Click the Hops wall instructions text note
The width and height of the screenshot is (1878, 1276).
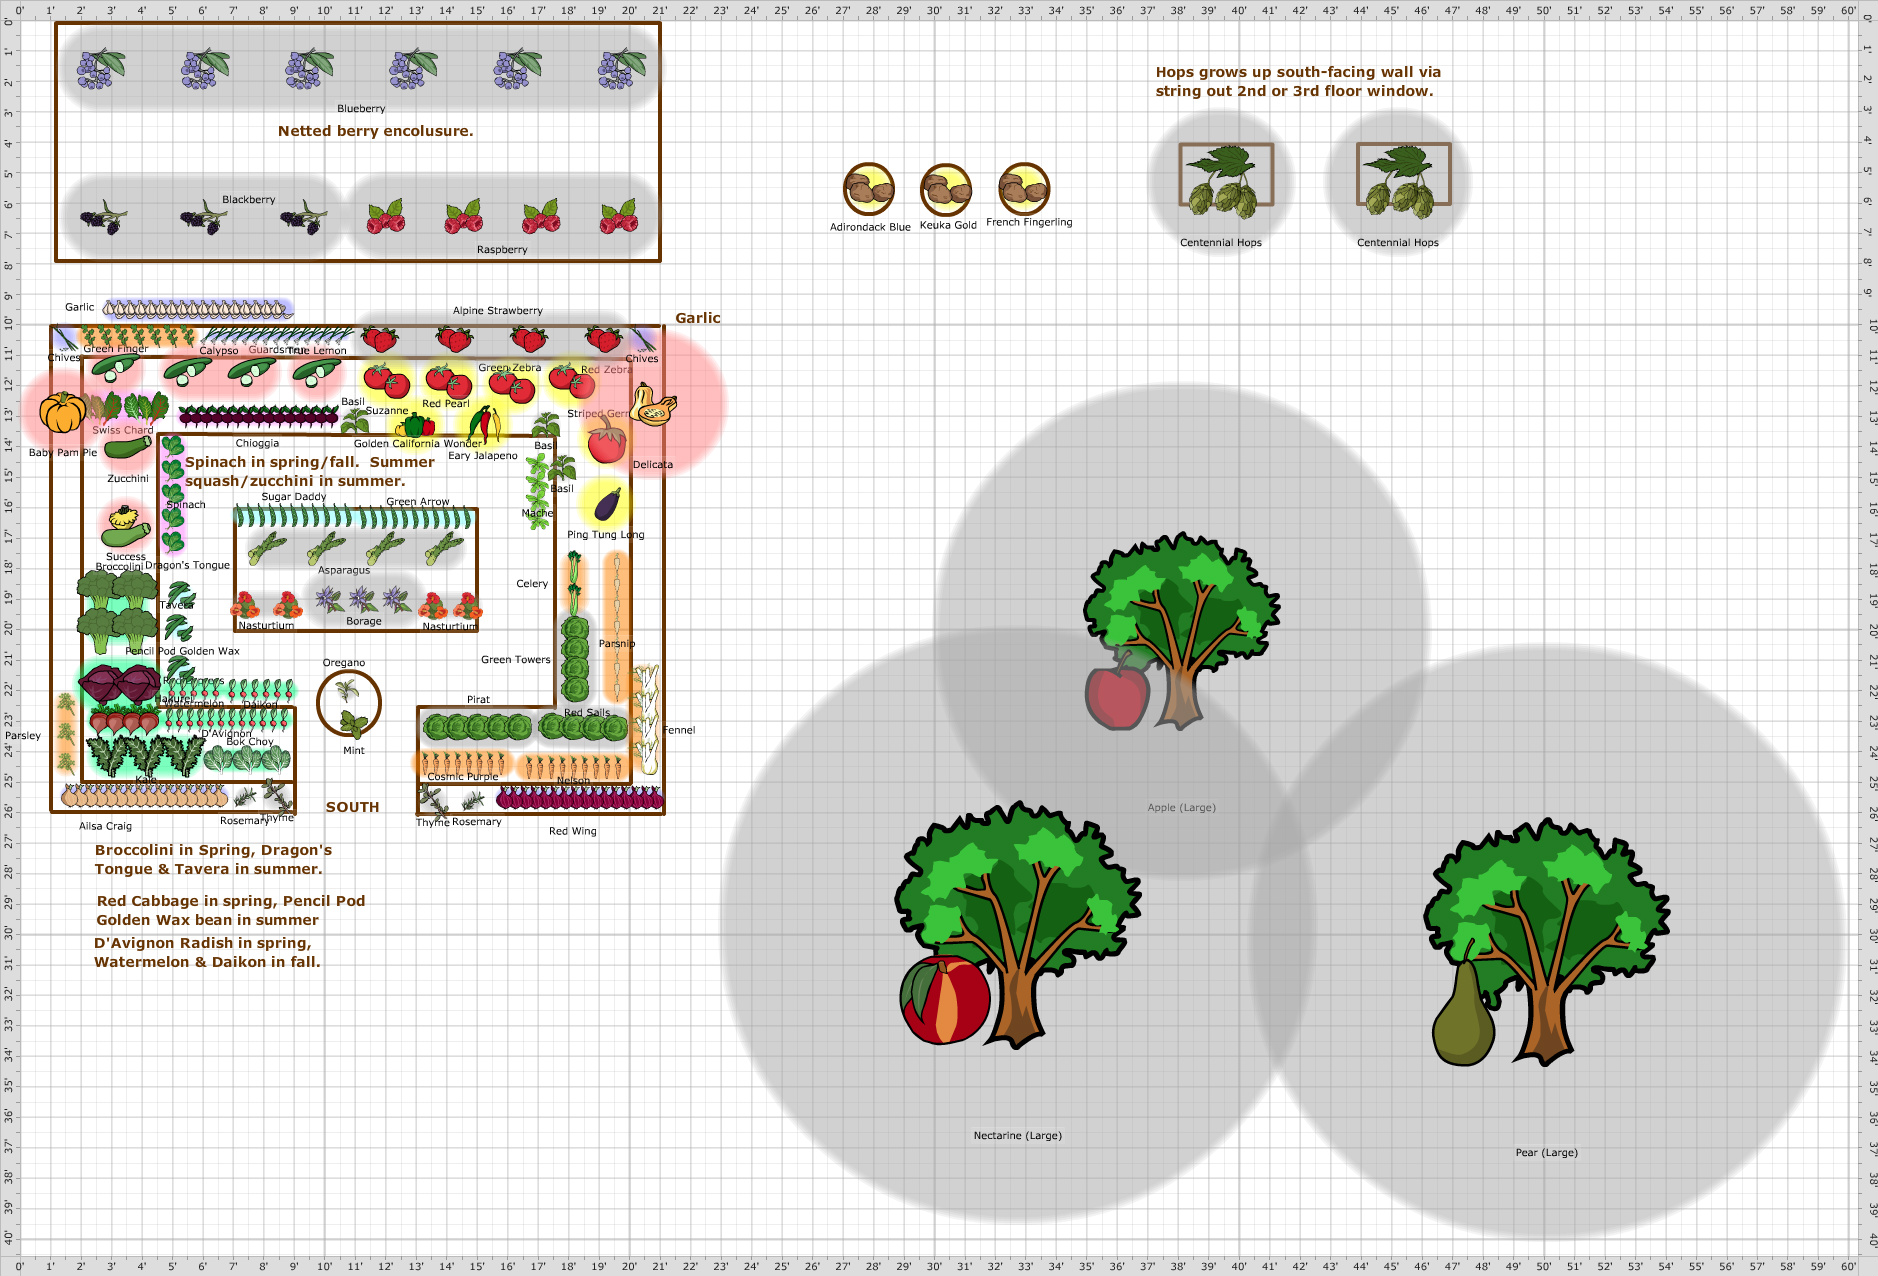click(x=1298, y=80)
